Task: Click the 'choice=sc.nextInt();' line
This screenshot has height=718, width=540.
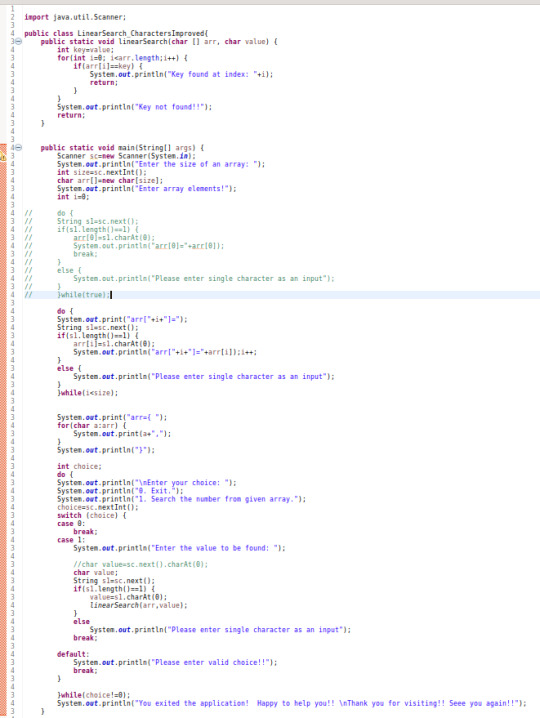Action: click(x=98, y=507)
